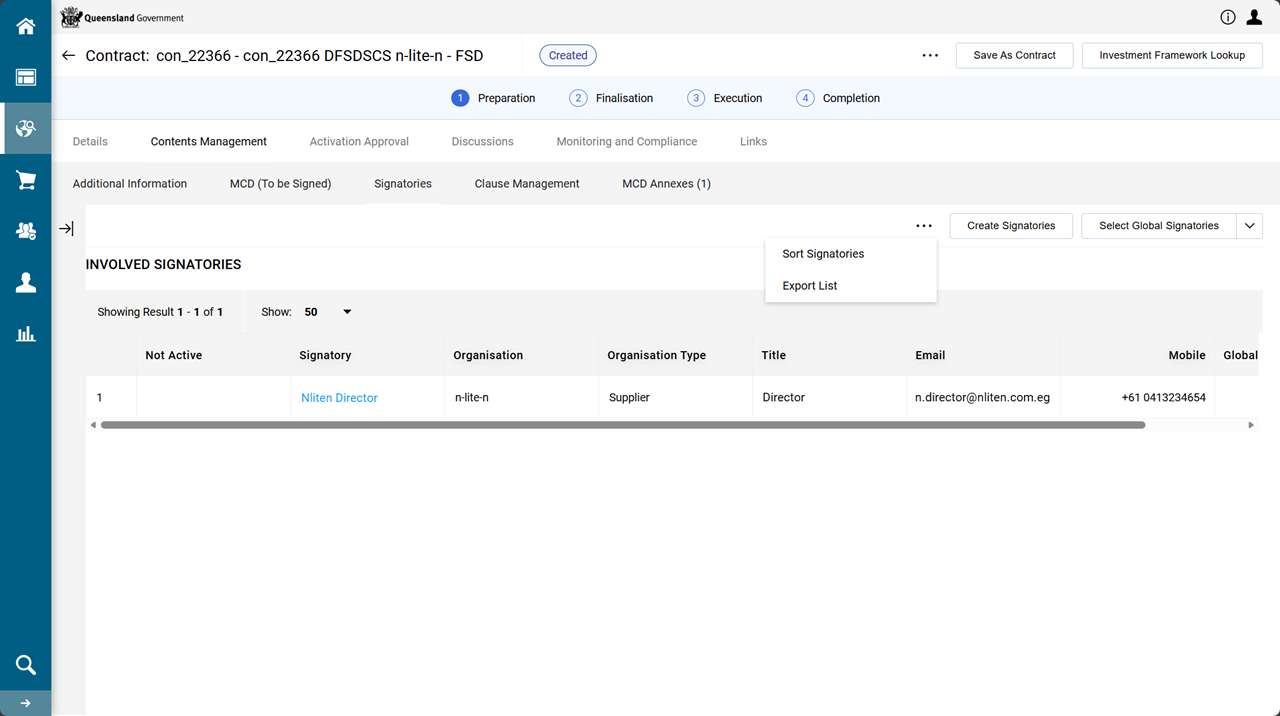Click the horizontal table scrollbar

click(x=622, y=425)
